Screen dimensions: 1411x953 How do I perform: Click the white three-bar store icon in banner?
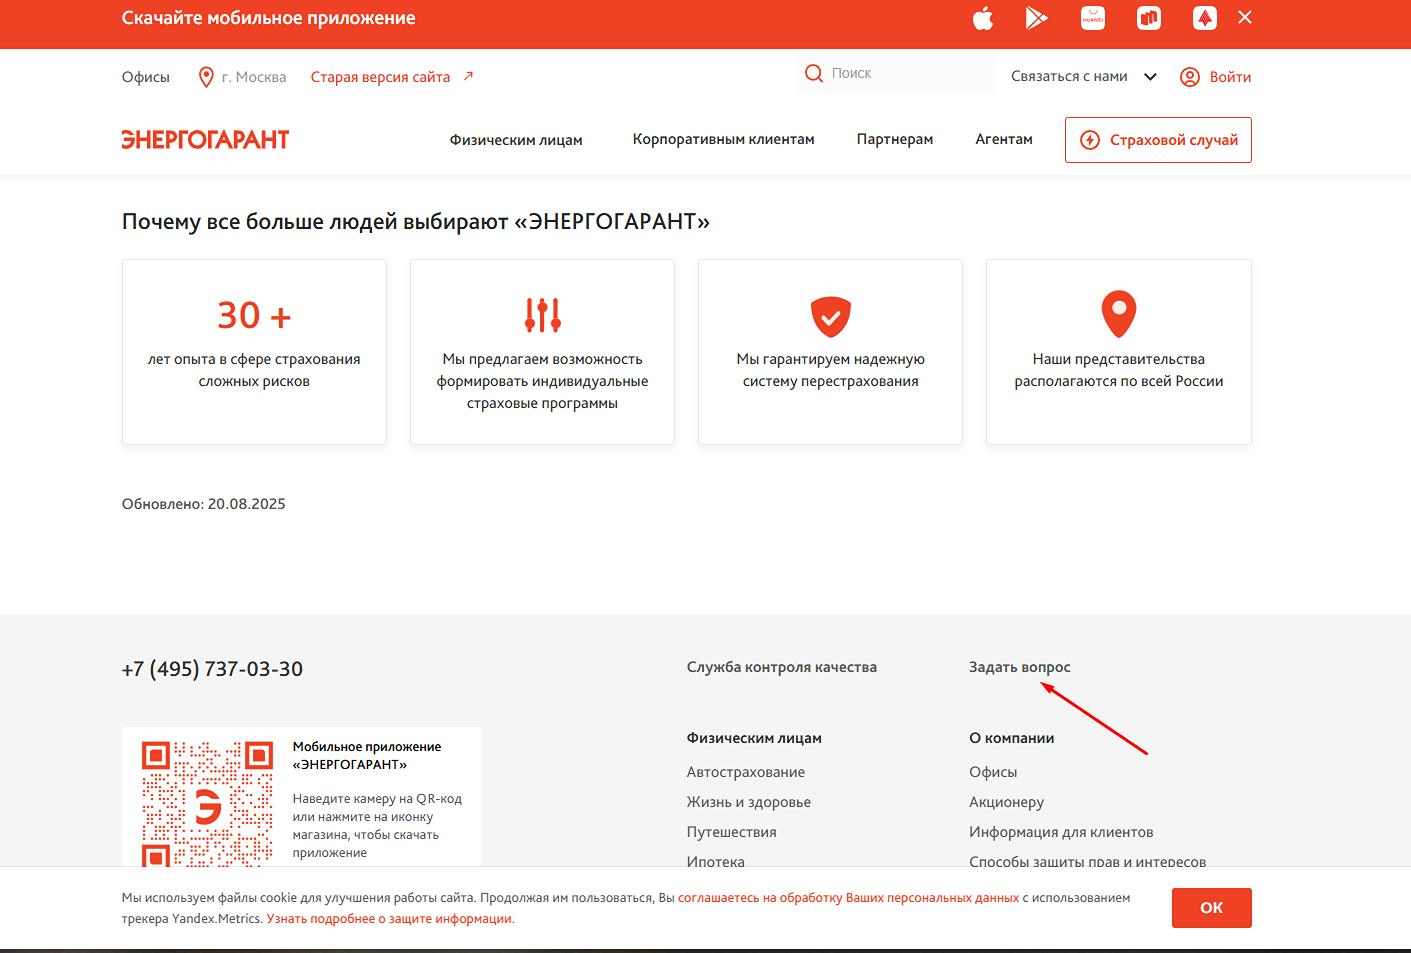pos(1149,18)
